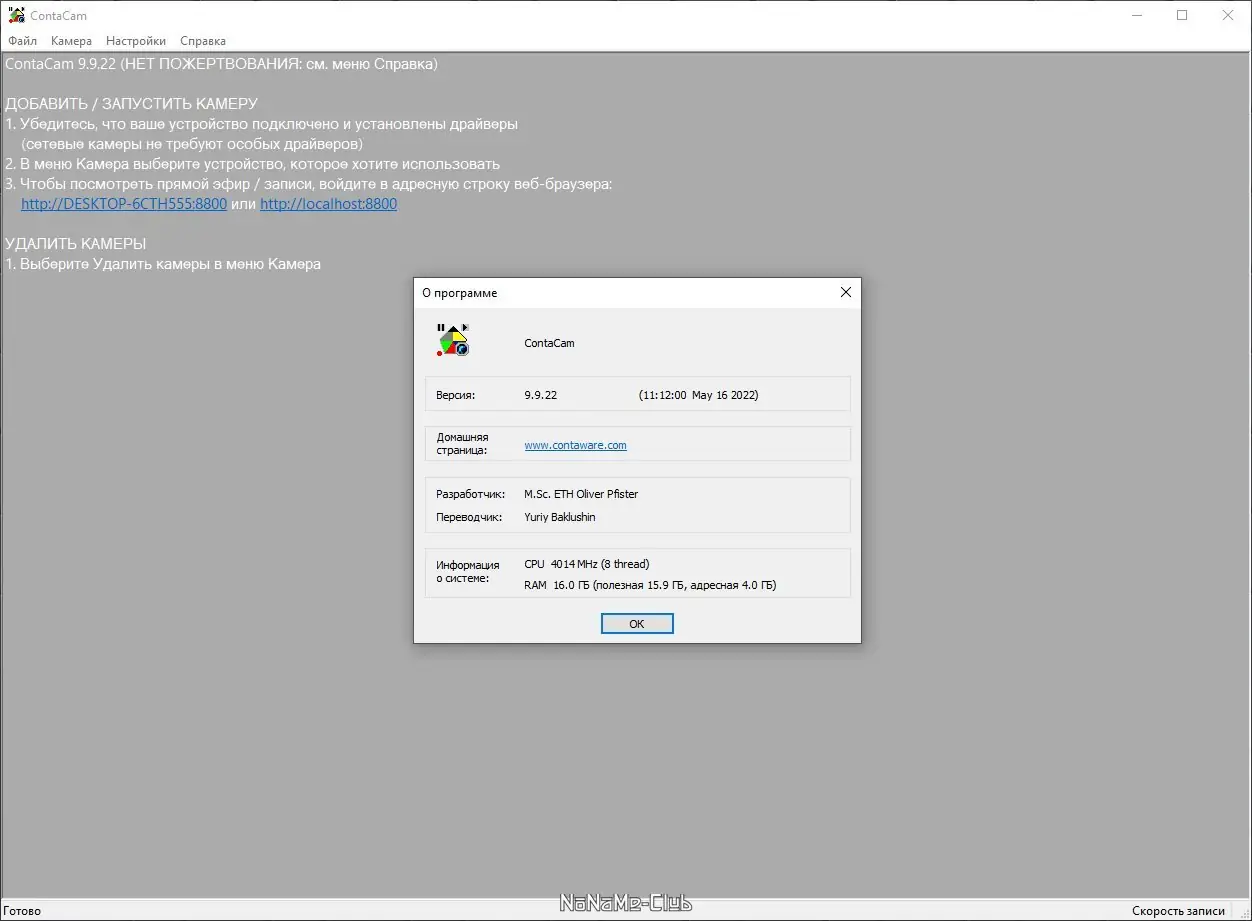1252x921 pixels.
Task: Click the Версия: label
Action: (x=456, y=395)
